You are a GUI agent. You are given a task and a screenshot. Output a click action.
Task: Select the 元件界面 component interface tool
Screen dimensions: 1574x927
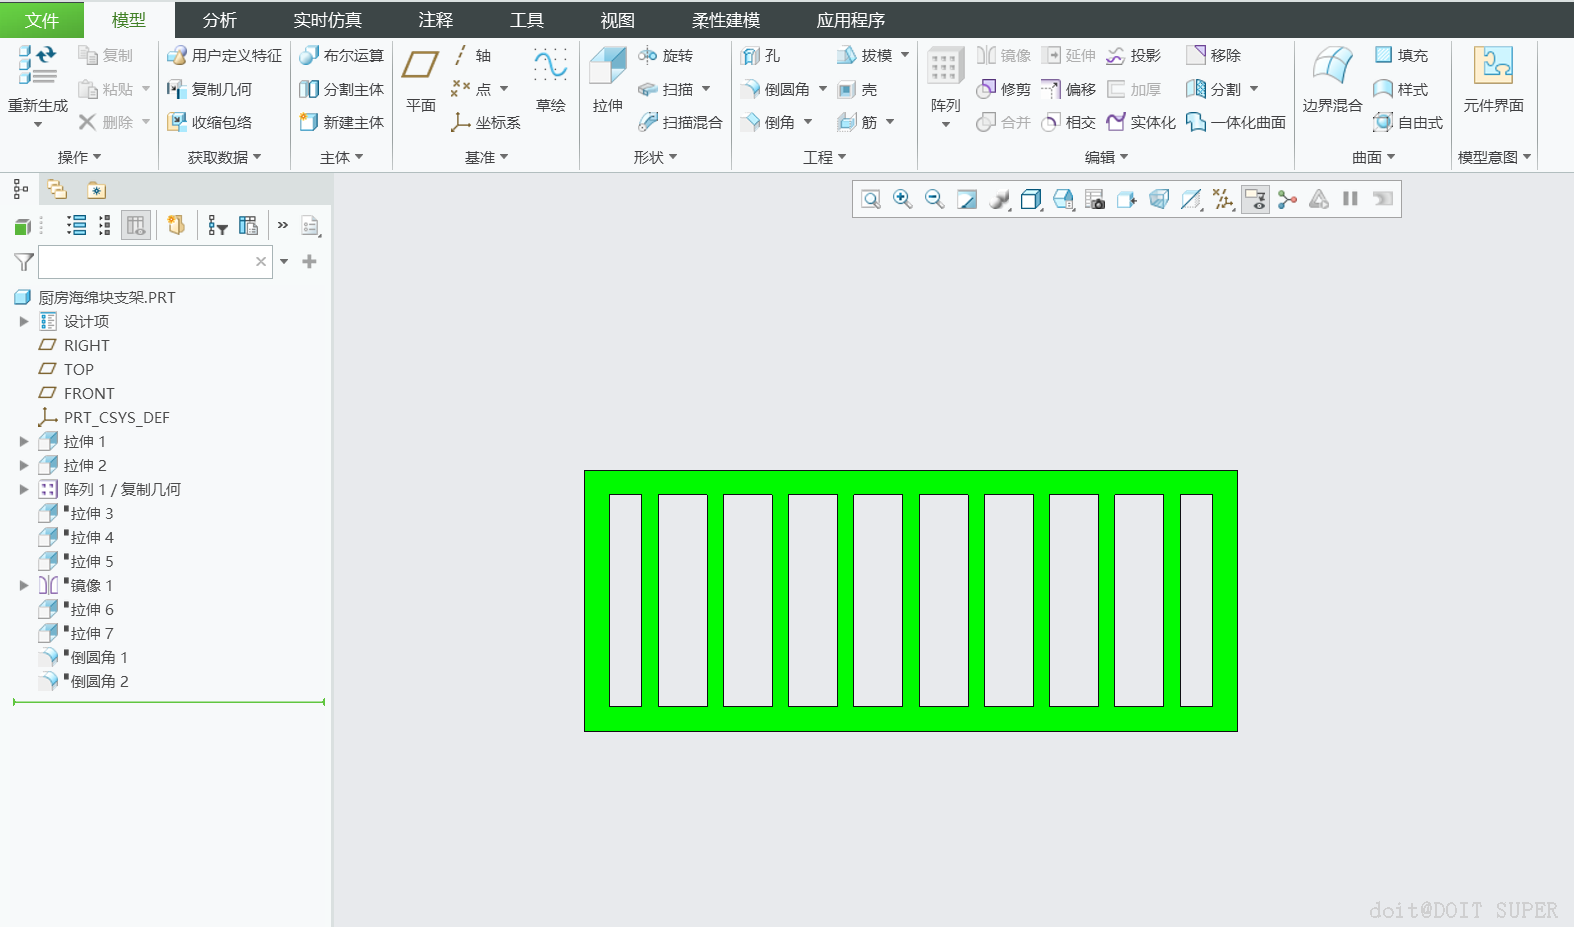pyautogui.click(x=1493, y=80)
